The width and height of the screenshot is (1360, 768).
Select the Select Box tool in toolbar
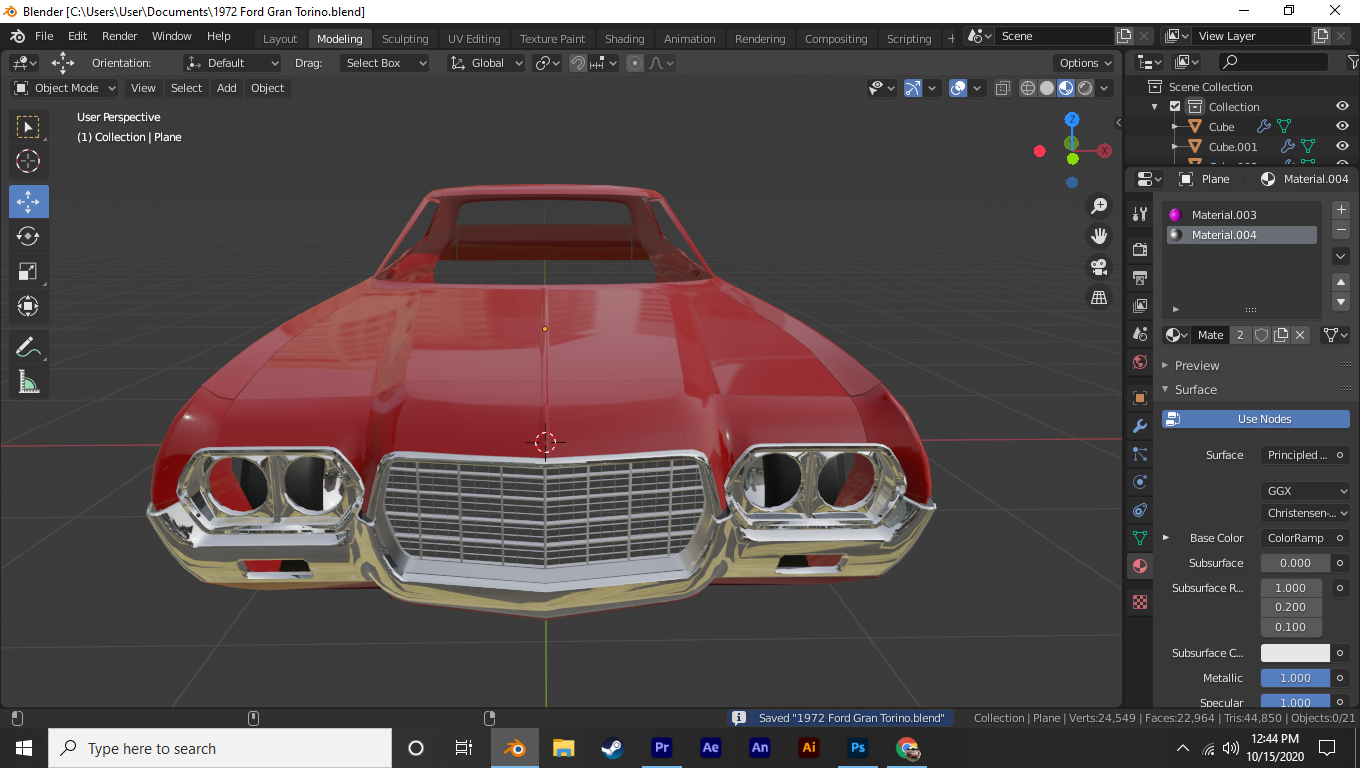[x=28, y=127]
